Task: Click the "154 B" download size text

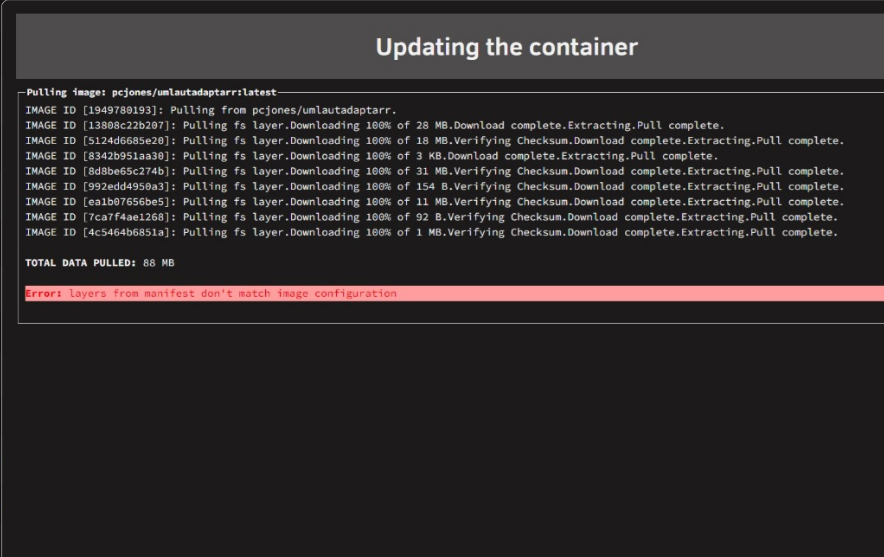Action: [x=432, y=186]
